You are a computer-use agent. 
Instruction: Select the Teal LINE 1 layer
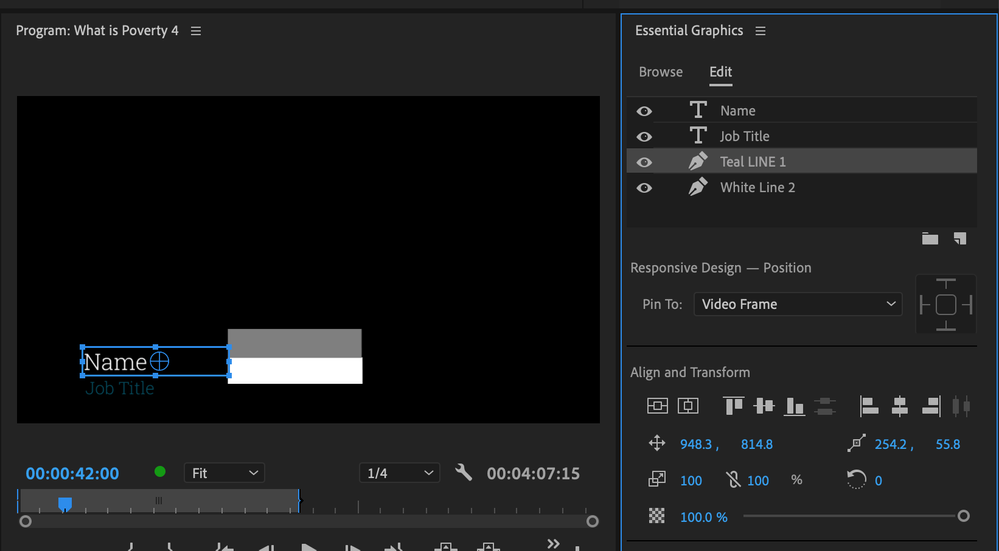pyautogui.click(x=801, y=161)
